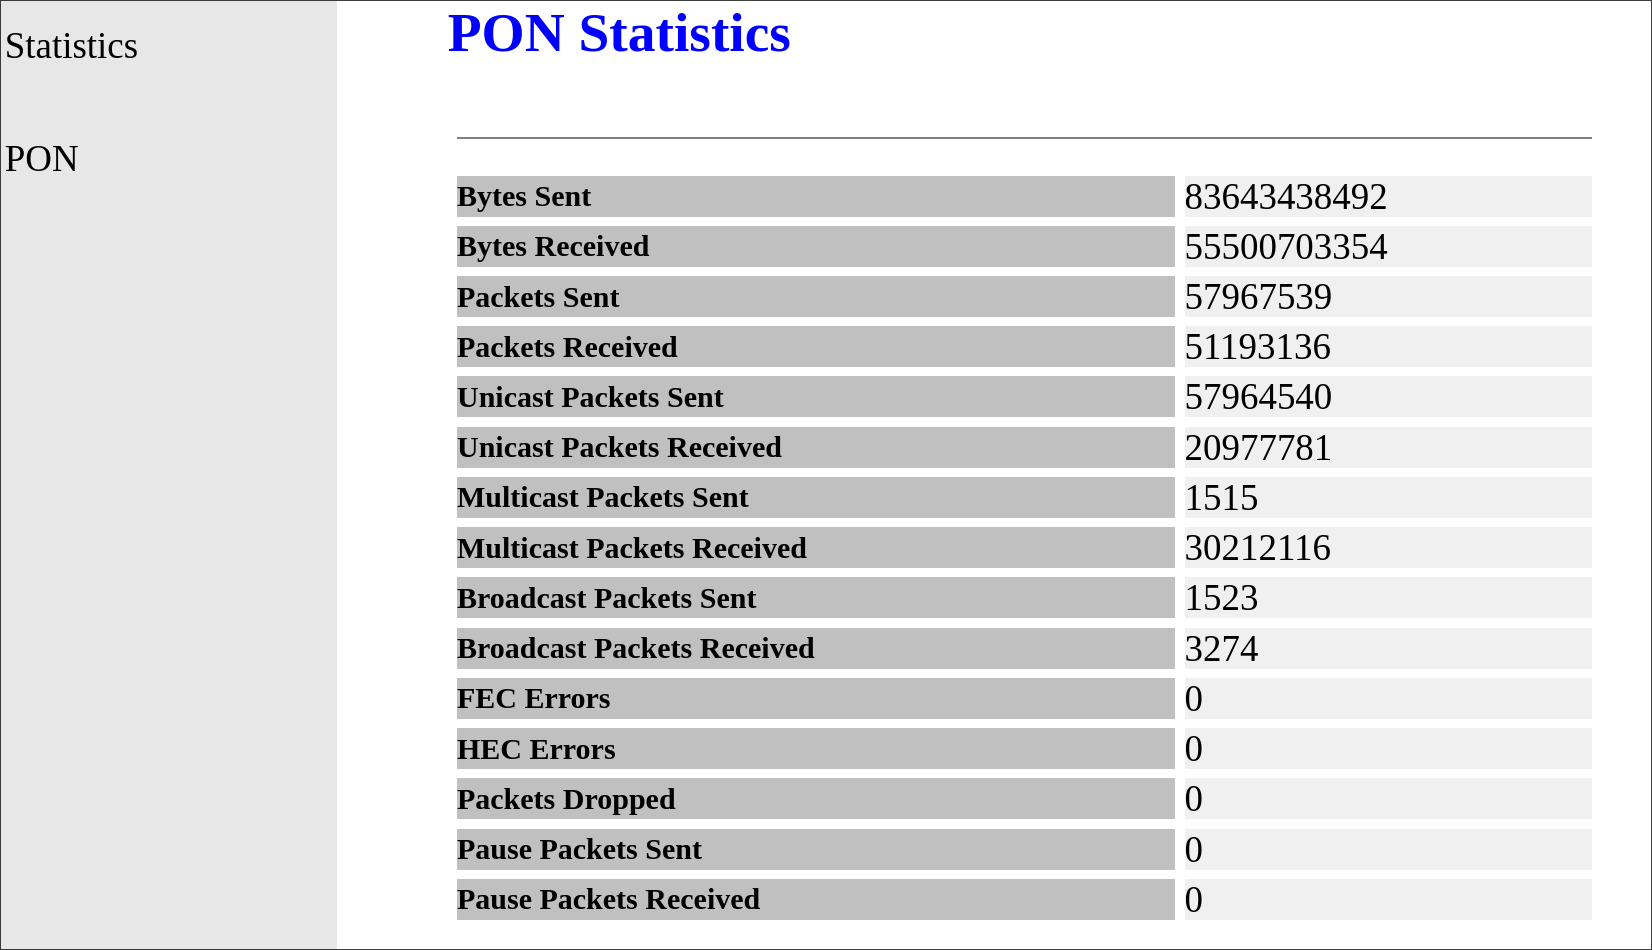Image resolution: width=1652 pixels, height=950 pixels.
Task: Click the HEC Errors label
Action: tap(536, 749)
